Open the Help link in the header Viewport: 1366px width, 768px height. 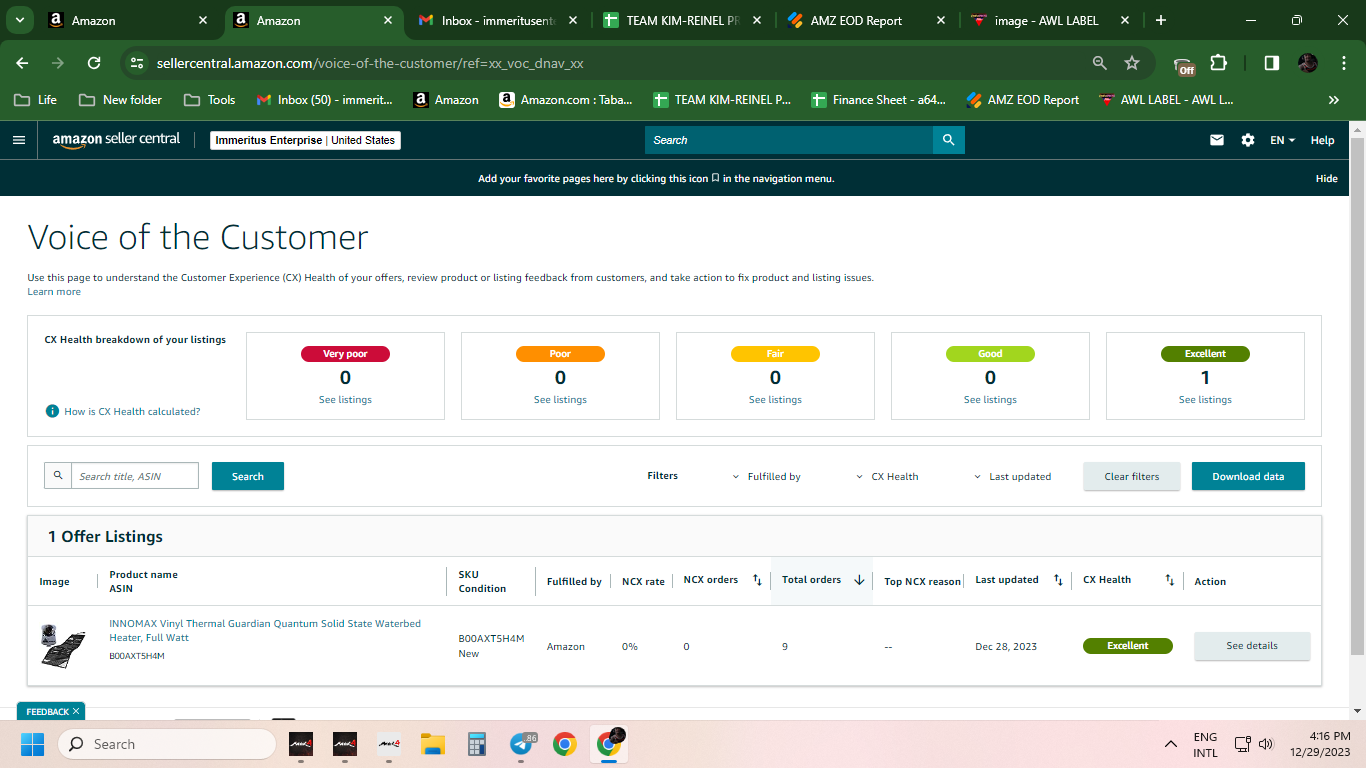tap(1322, 140)
